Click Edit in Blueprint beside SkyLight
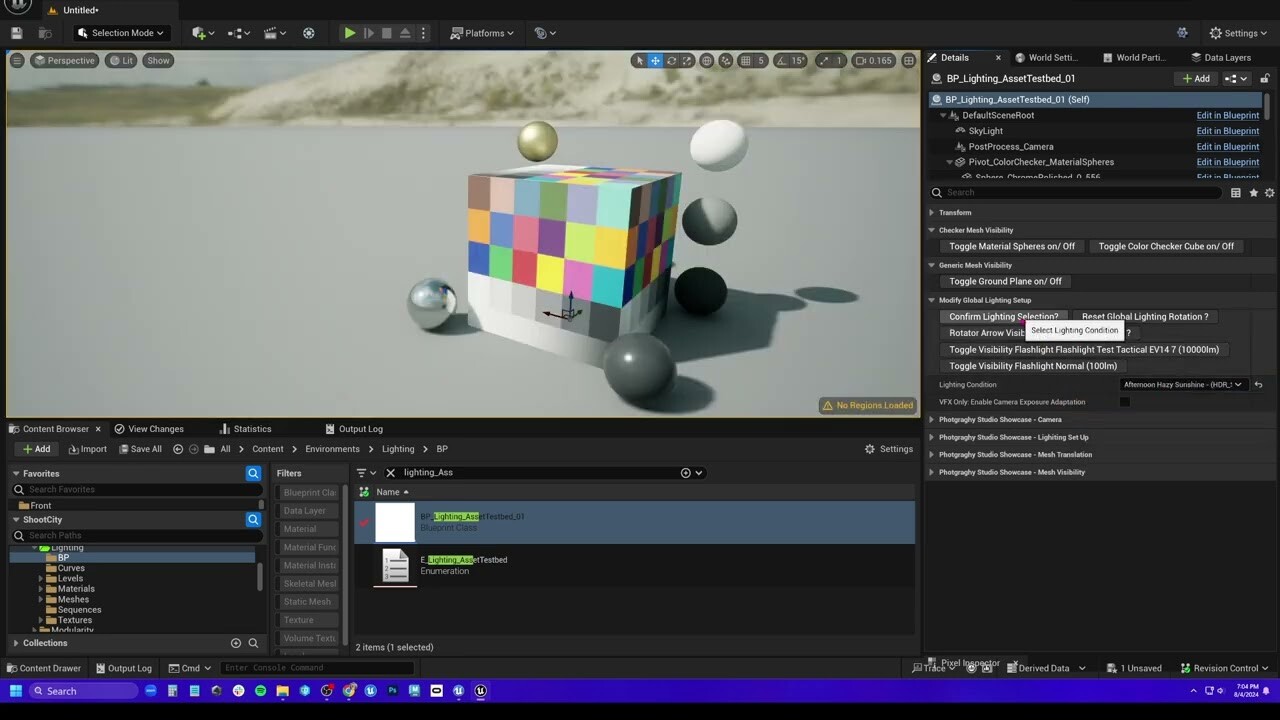Image resolution: width=1280 pixels, height=720 pixels. (x=1228, y=131)
